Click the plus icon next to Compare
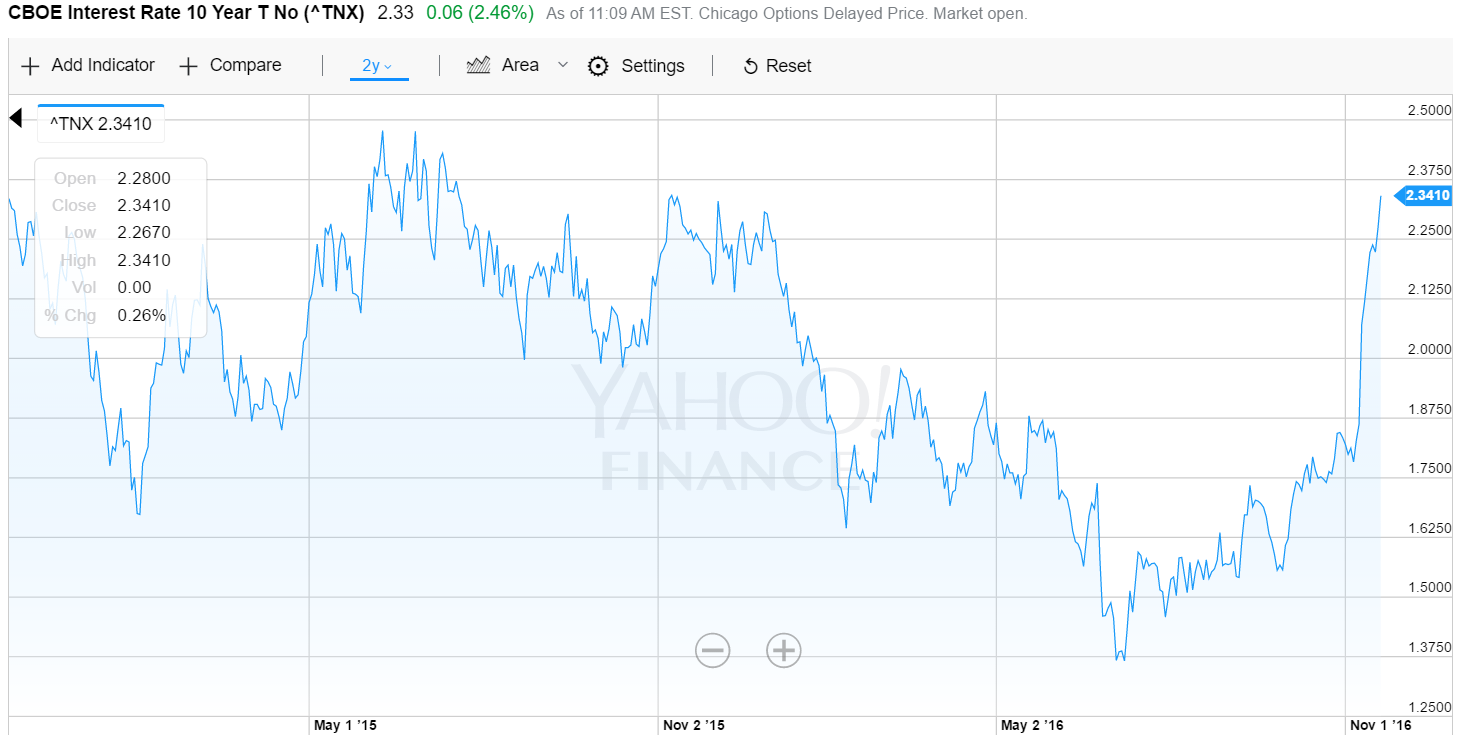Viewport: 1458px width, 736px height. point(188,66)
